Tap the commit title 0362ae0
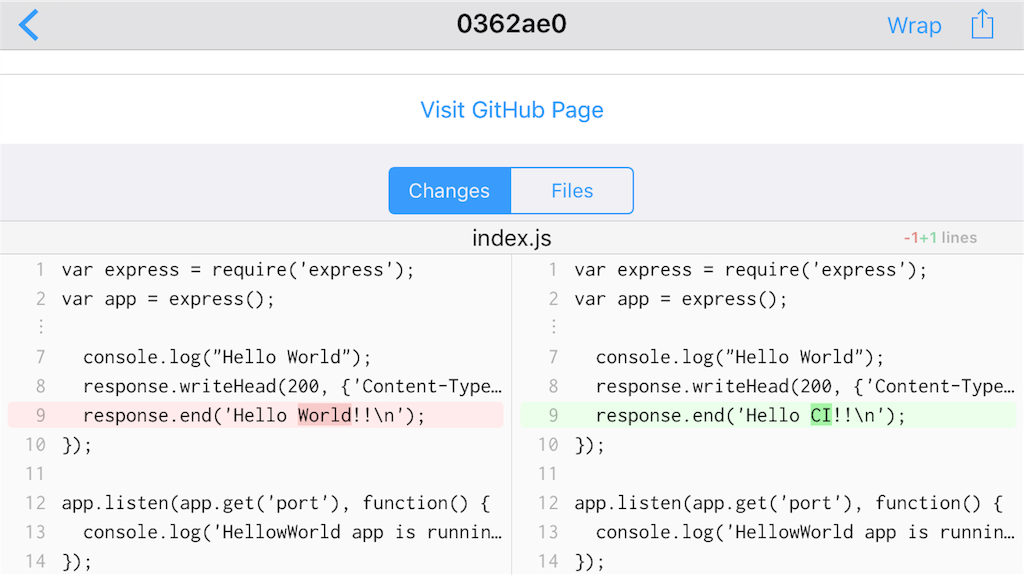1024x576 pixels. pyautogui.click(x=512, y=24)
